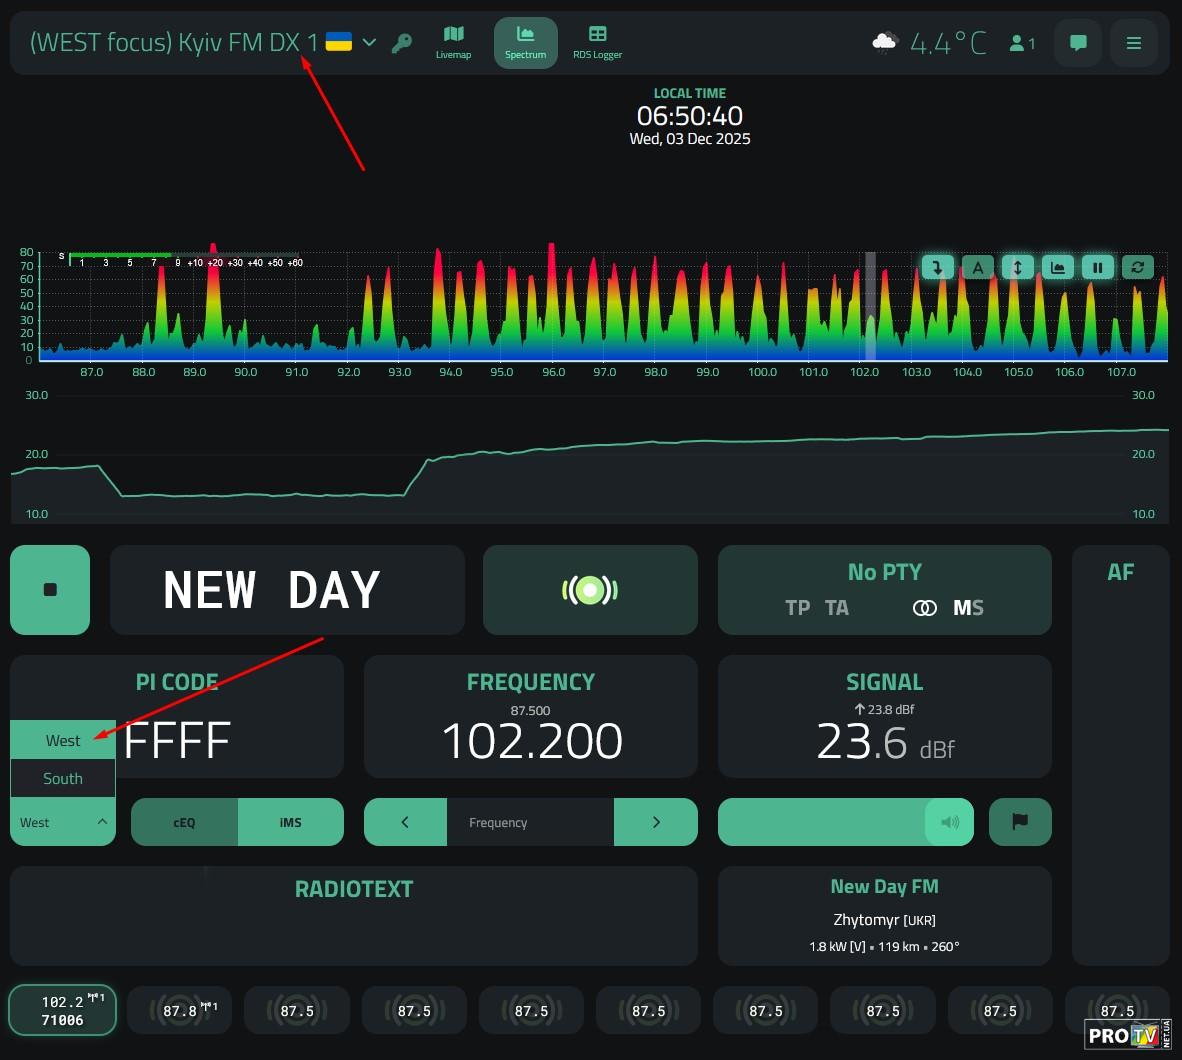1182x1060 pixels.
Task: Open the hamburger menu
Action: (x=1134, y=43)
